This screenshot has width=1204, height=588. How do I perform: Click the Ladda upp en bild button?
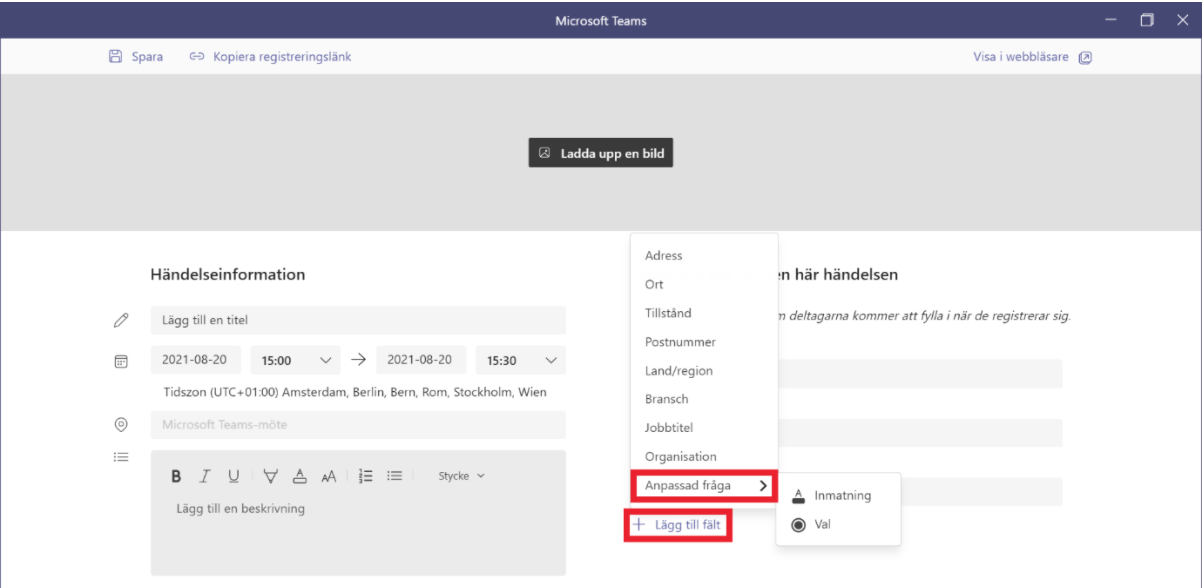[x=601, y=154]
